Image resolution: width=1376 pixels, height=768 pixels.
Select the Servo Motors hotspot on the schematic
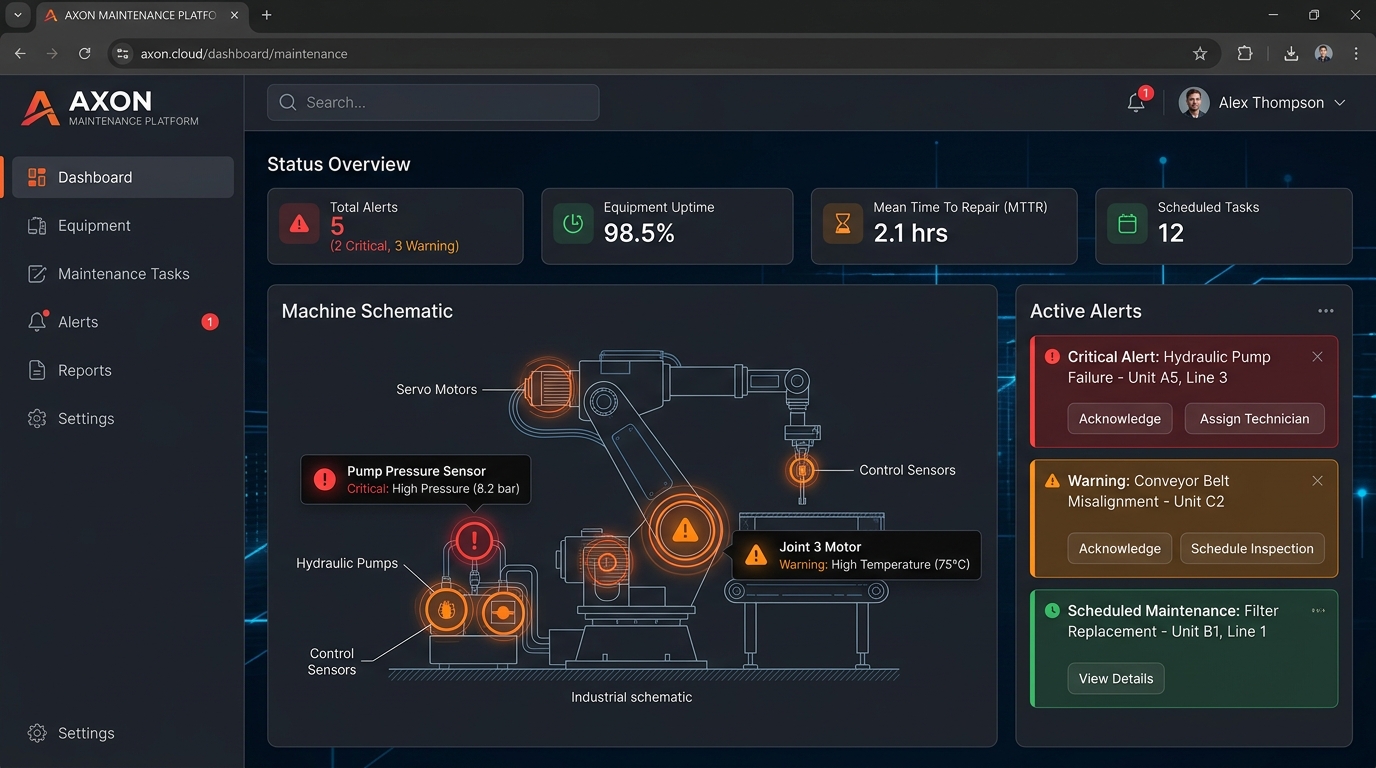(545, 387)
